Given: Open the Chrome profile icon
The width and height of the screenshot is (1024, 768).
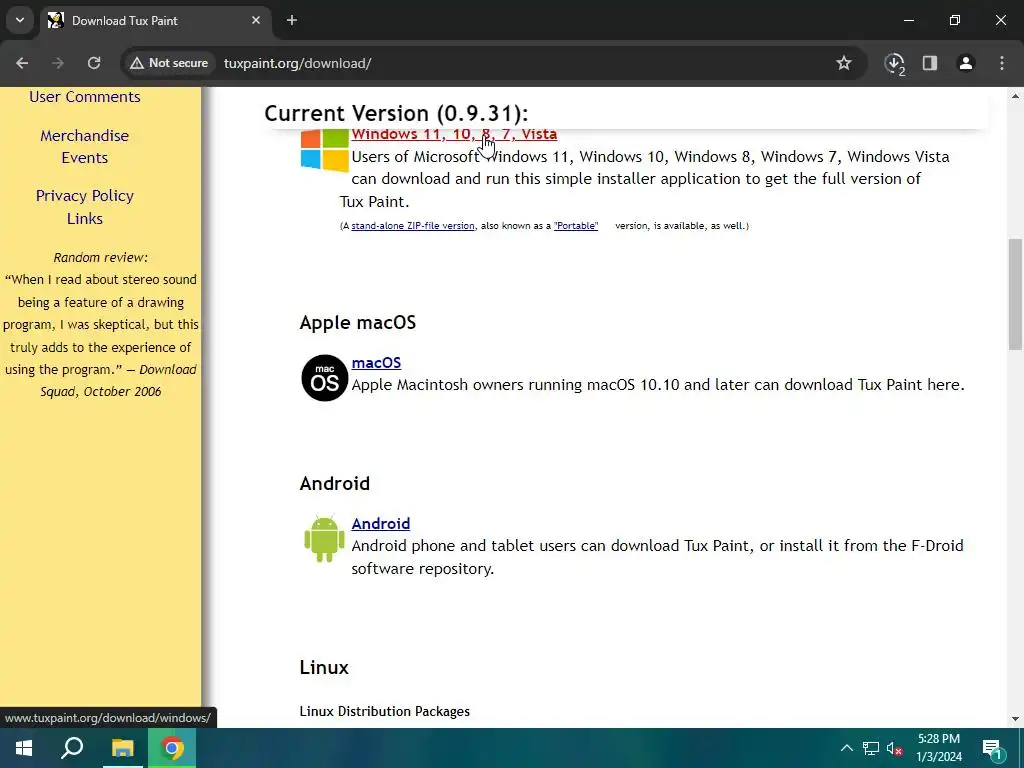Looking at the screenshot, I should point(966,63).
